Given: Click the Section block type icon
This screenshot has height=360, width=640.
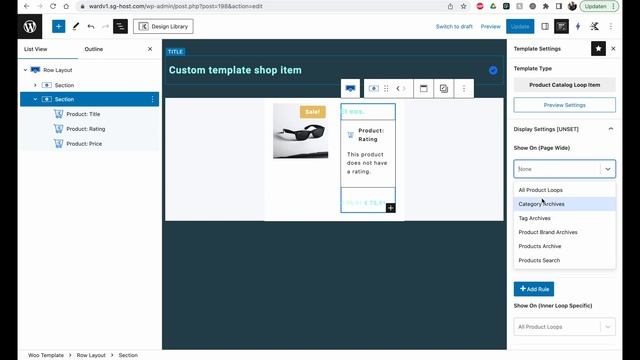Looking at the screenshot, I should click(373, 89).
